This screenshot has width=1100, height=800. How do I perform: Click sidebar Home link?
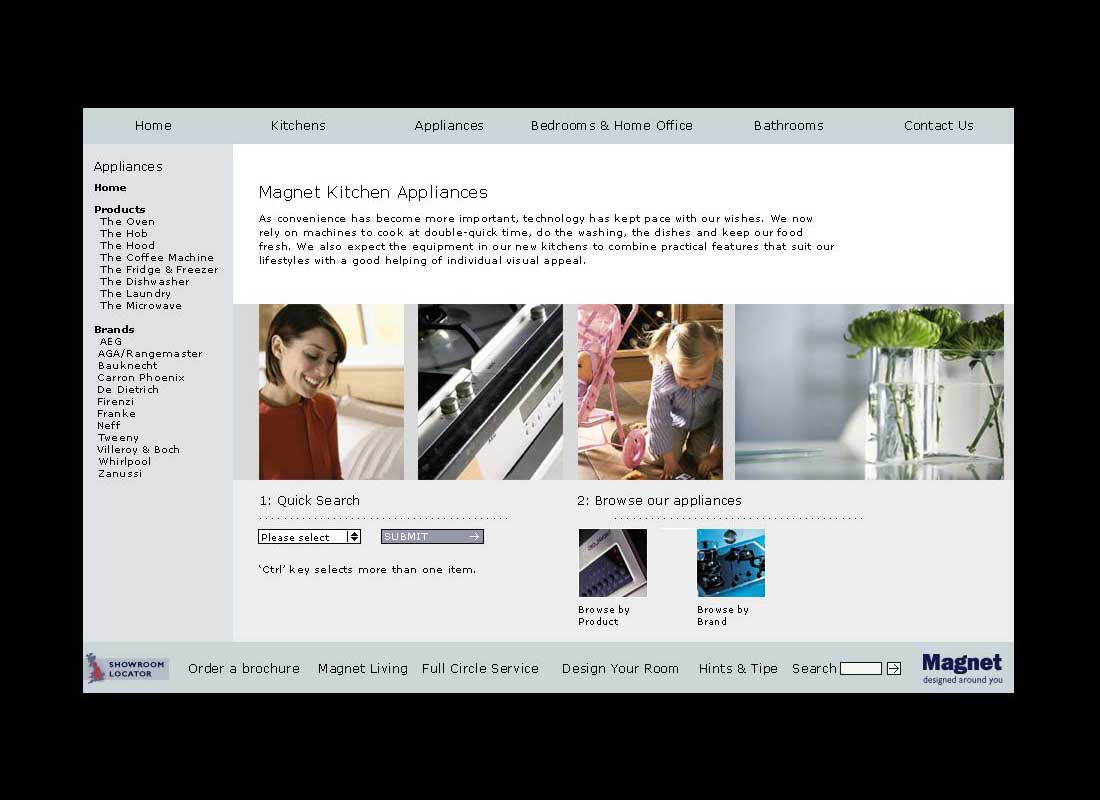[x=110, y=187]
